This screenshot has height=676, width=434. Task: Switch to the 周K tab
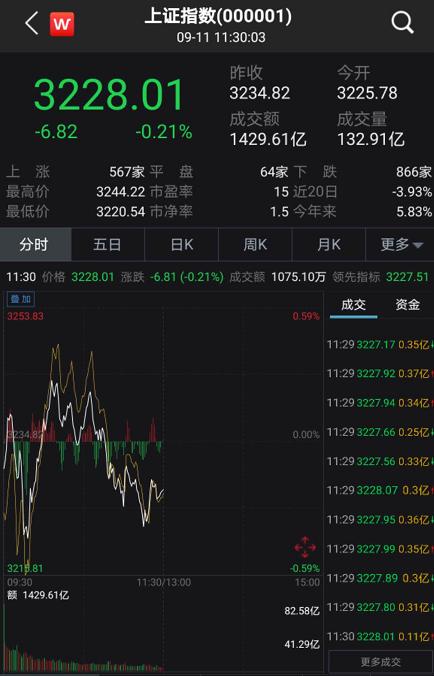tap(255, 244)
